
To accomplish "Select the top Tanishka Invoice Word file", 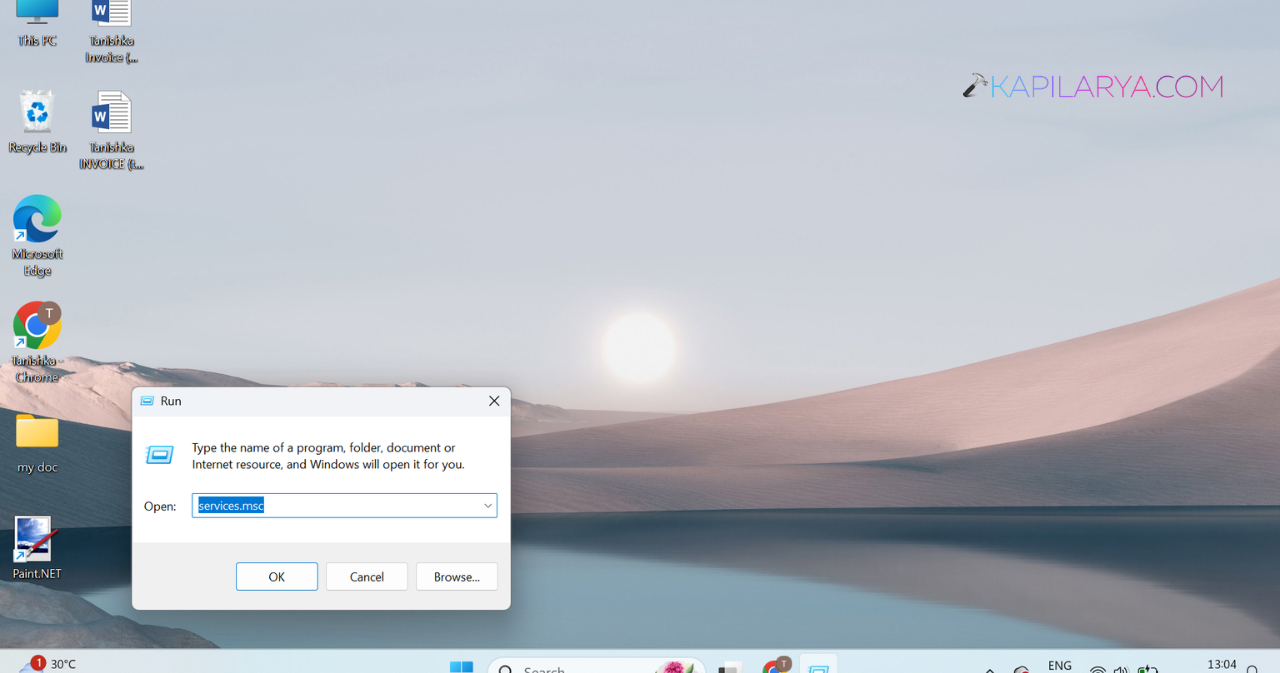I will [x=111, y=30].
